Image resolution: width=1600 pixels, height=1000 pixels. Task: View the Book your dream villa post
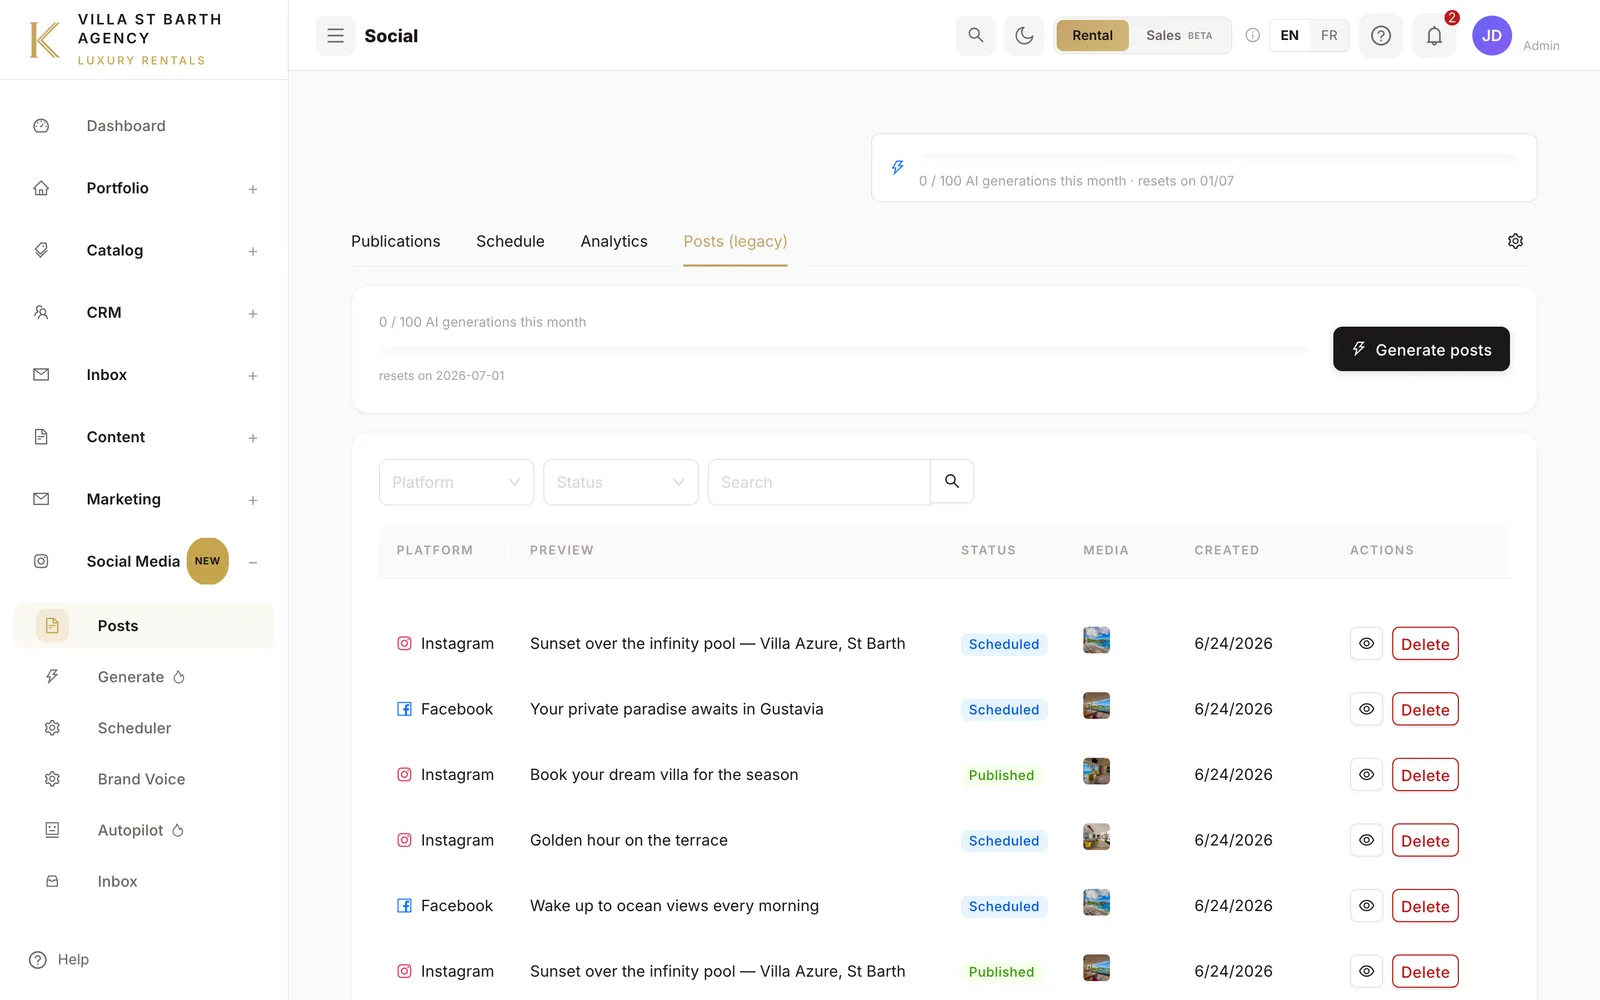1366,775
